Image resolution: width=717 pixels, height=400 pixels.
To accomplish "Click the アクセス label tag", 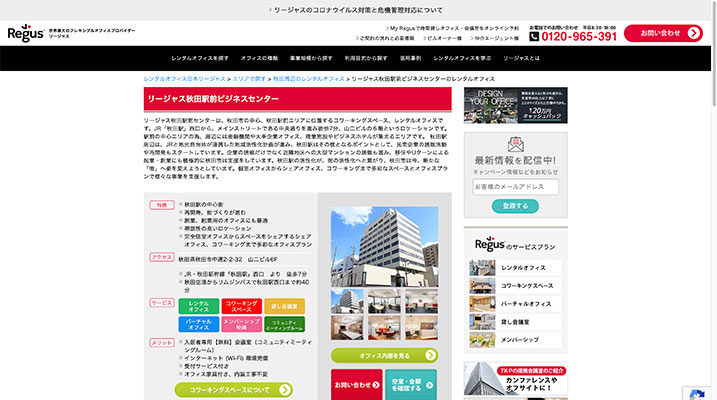I will tap(162, 257).
